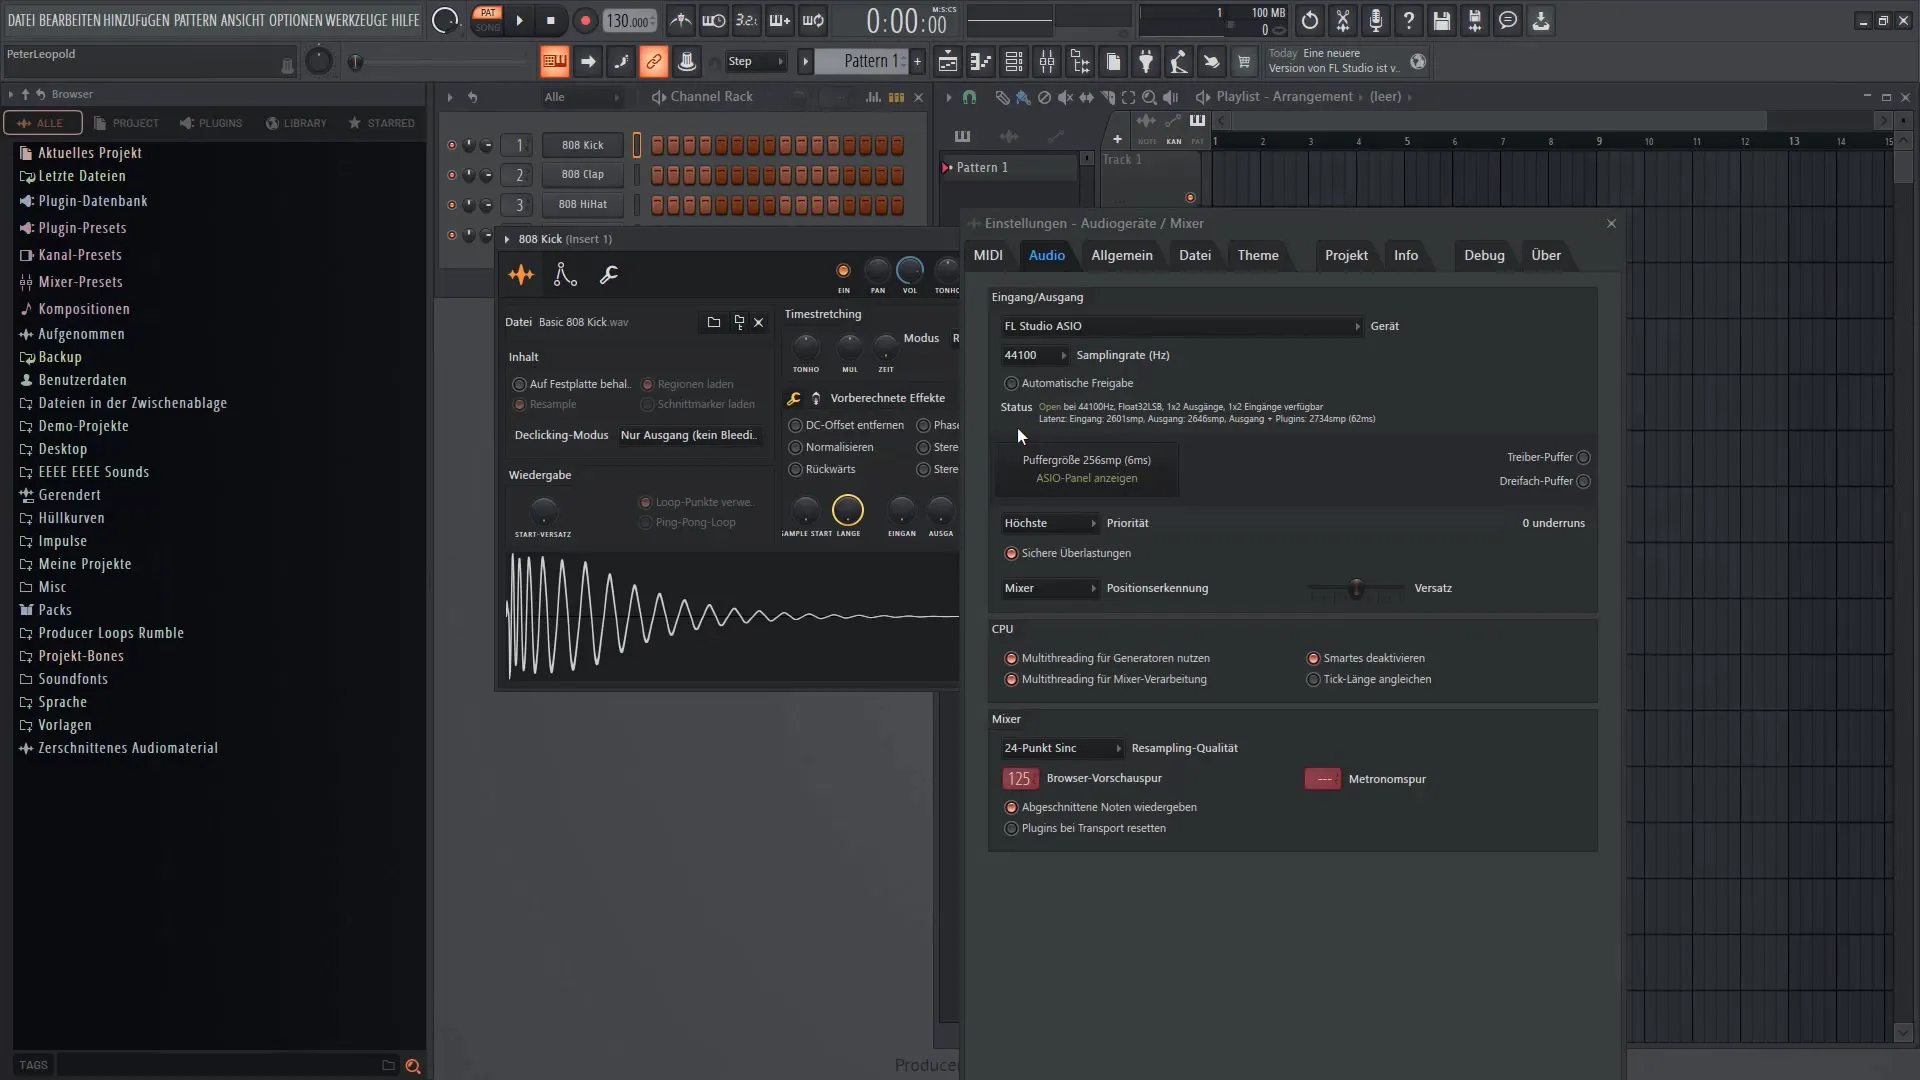Switch to the Theme settings tab

(x=1258, y=255)
